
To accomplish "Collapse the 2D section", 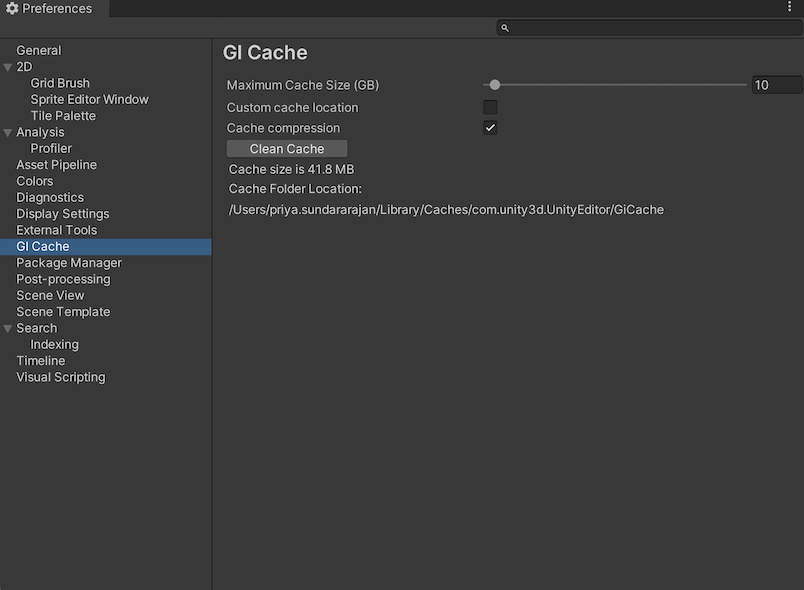I will [8, 66].
